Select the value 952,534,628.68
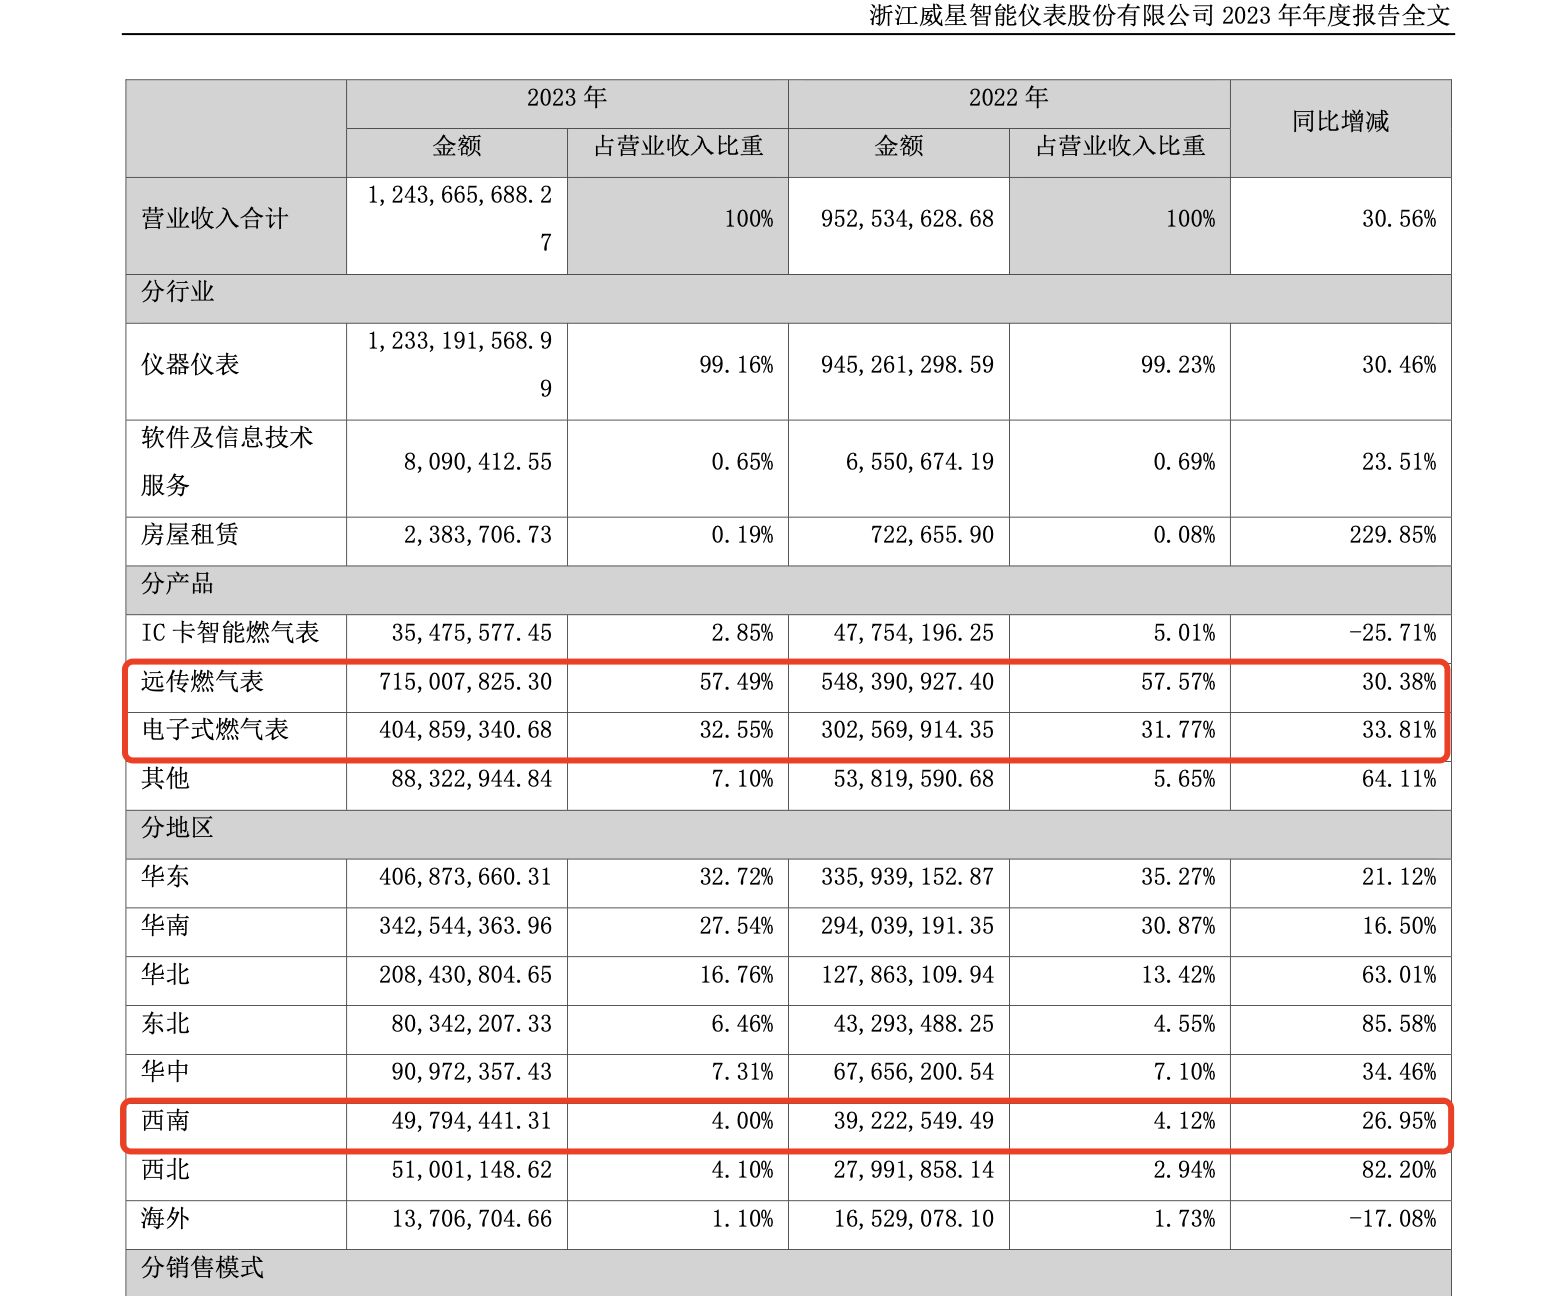Image resolution: width=1566 pixels, height=1296 pixels. tap(907, 219)
